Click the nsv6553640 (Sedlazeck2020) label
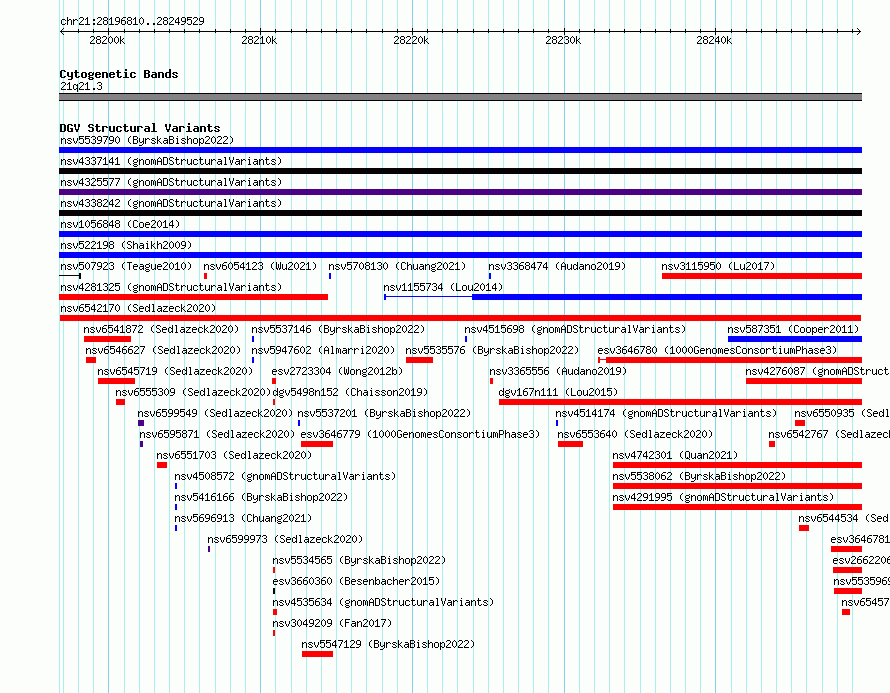 635,434
